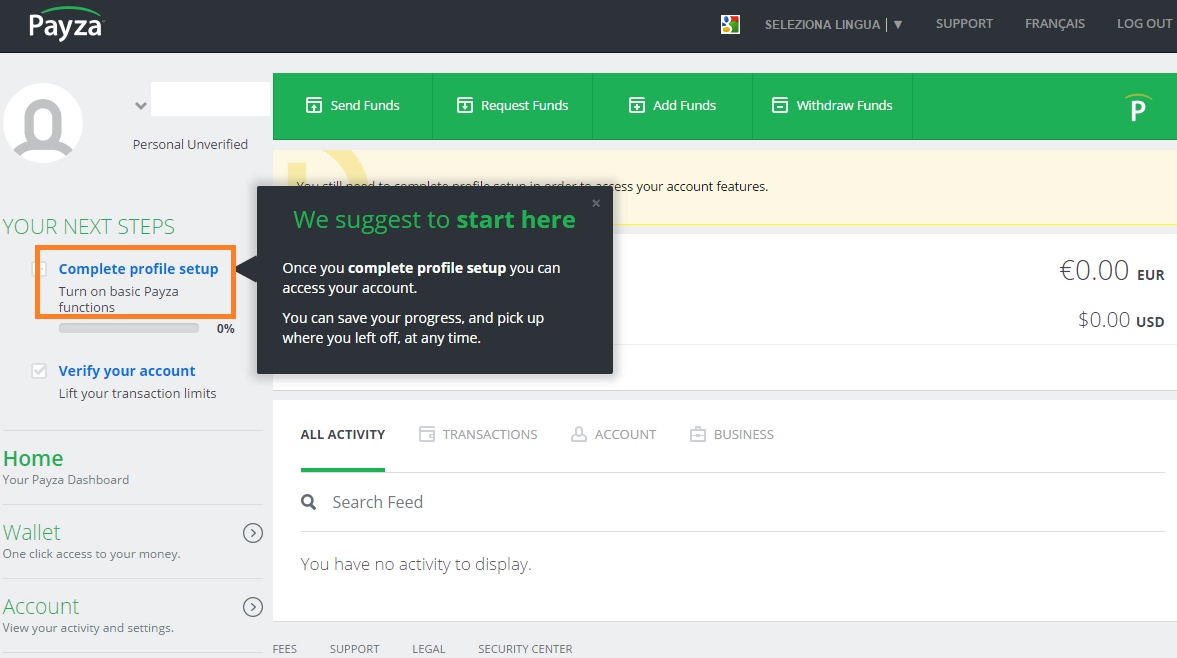Click the Payza P icon in green bar

pos(1138,108)
